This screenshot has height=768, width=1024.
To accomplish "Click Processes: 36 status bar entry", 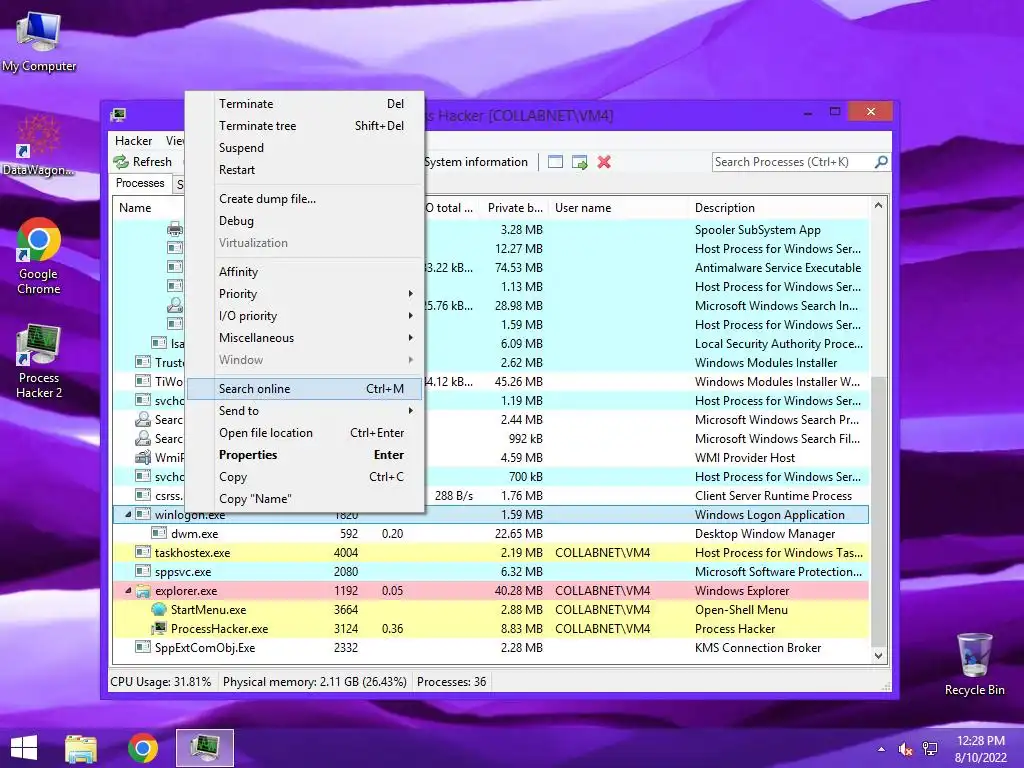I will click(451, 682).
